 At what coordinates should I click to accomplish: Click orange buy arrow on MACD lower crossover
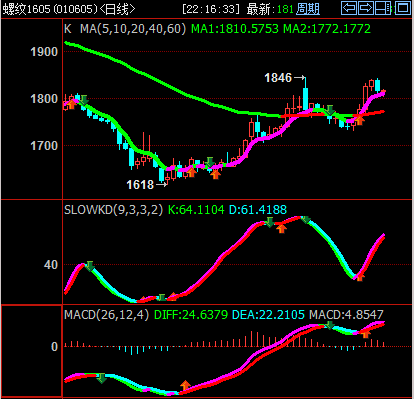(x=185, y=385)
